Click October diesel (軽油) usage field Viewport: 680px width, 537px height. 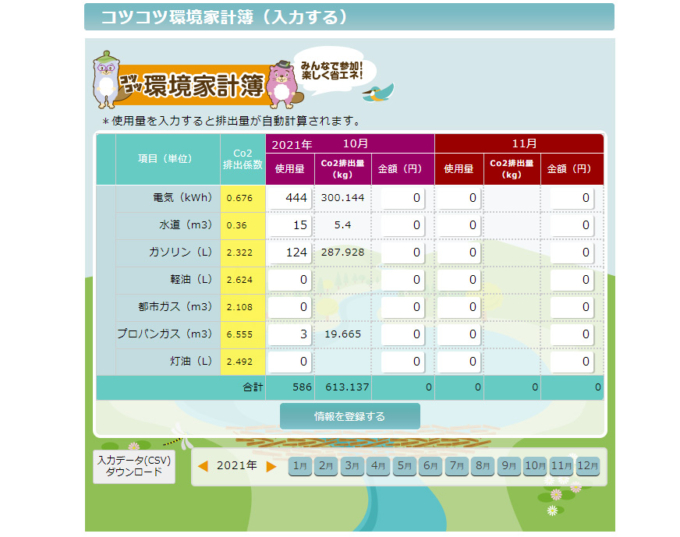pos(290,279)
